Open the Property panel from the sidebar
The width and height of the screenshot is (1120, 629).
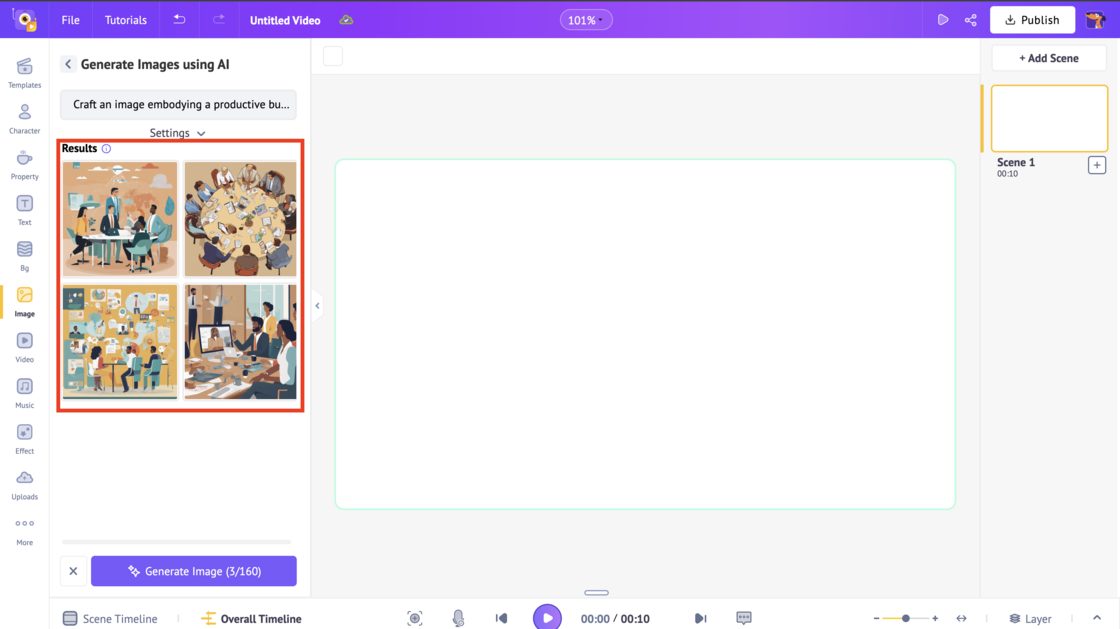[x=24, y=164]
